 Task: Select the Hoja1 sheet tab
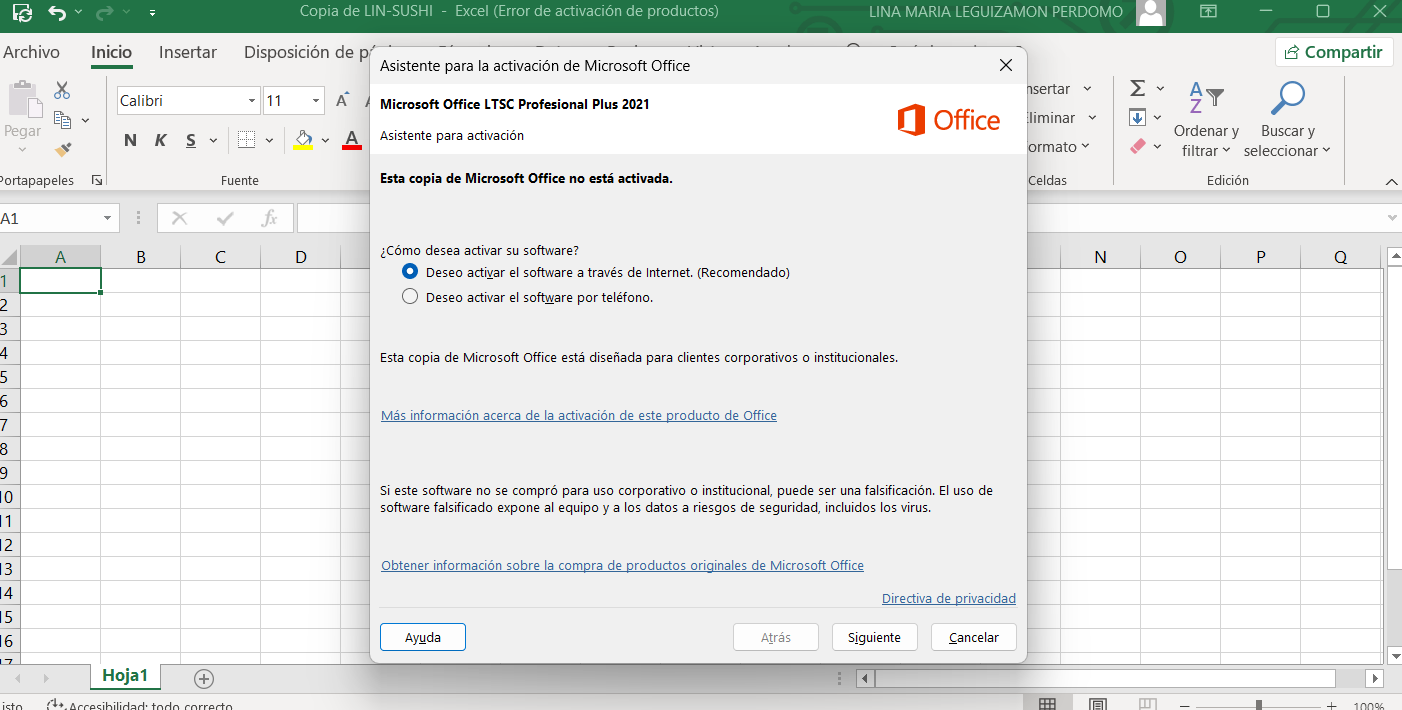point(125,676)
